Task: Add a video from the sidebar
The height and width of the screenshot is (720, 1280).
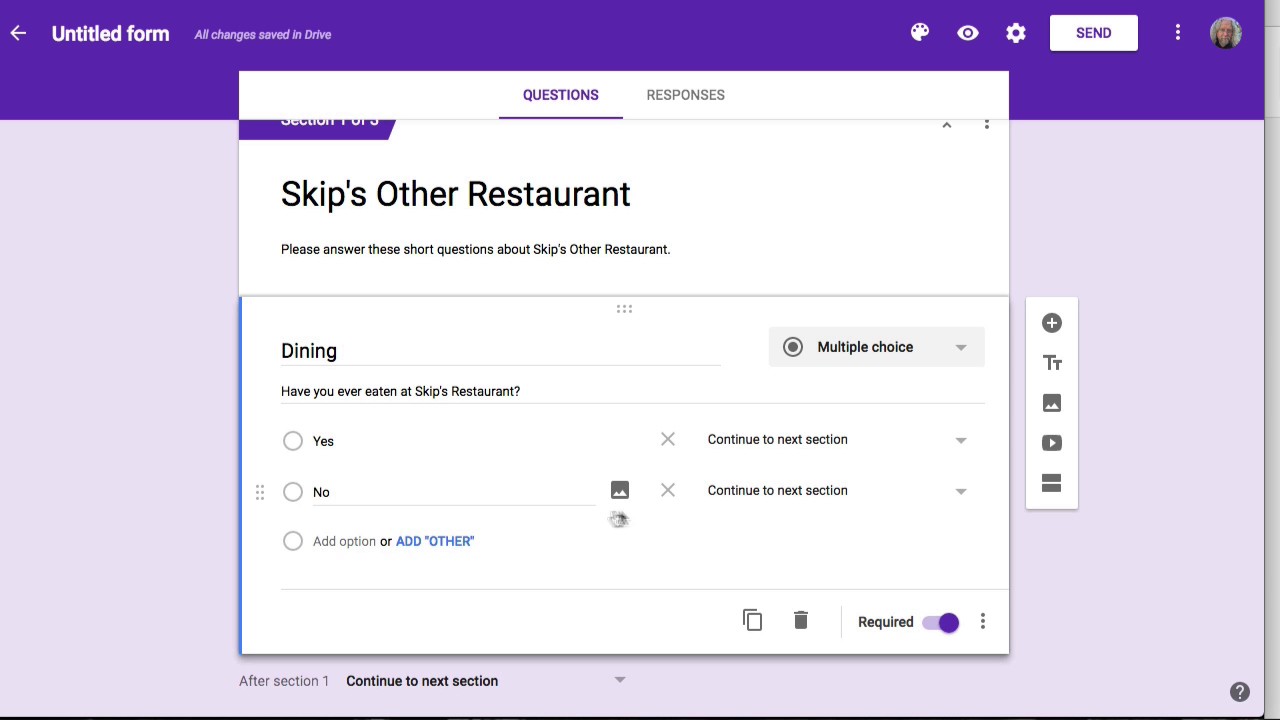Action: [x=1052, y=443]
